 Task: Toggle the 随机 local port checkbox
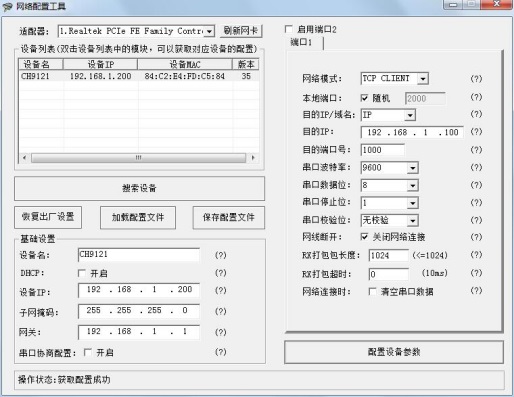click(x=364, y=98)
